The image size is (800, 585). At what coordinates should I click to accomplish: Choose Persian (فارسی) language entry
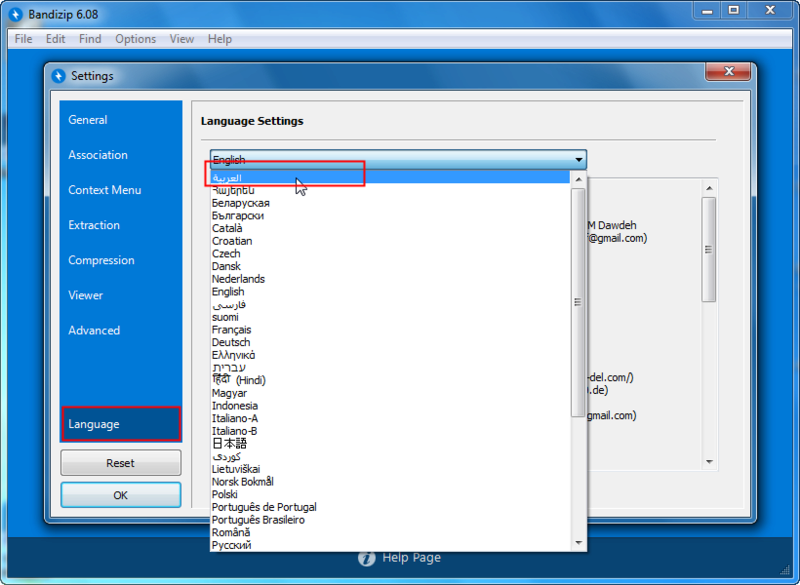point(390,304)
